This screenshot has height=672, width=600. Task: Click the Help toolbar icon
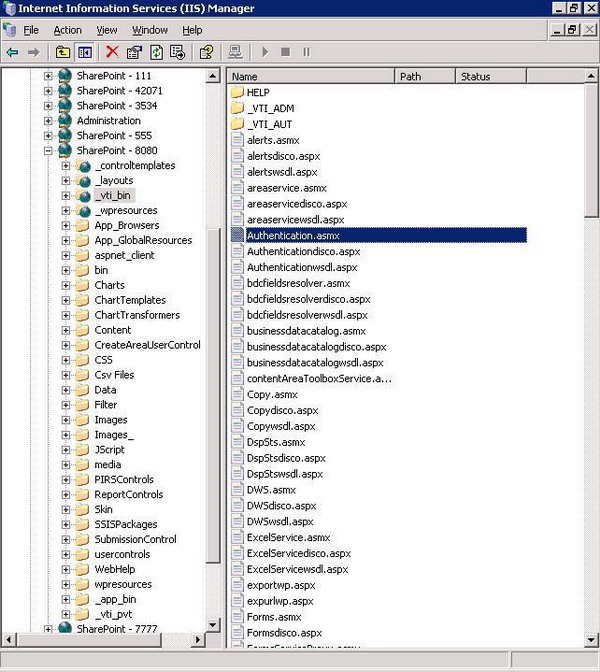206,52
